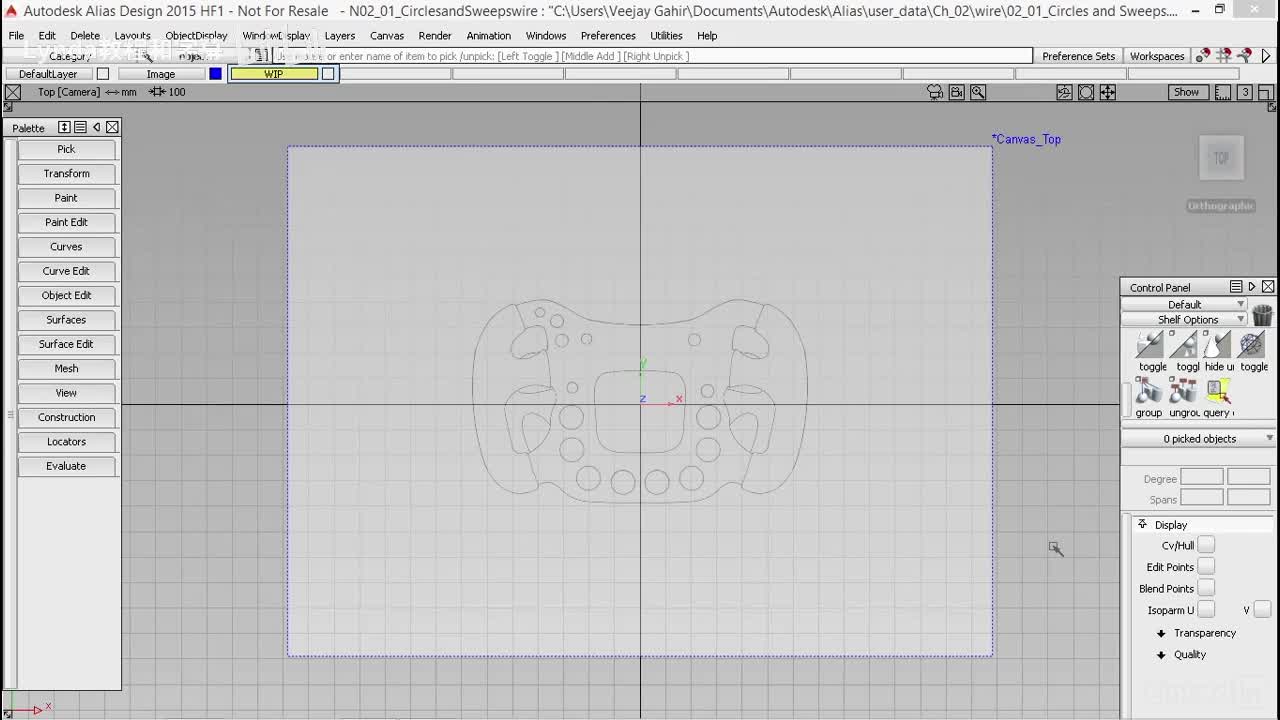Image resolution: width=1280 pixels, height=720 pixels.
Task: Open the File menu
Action: (x=16, y=36)
